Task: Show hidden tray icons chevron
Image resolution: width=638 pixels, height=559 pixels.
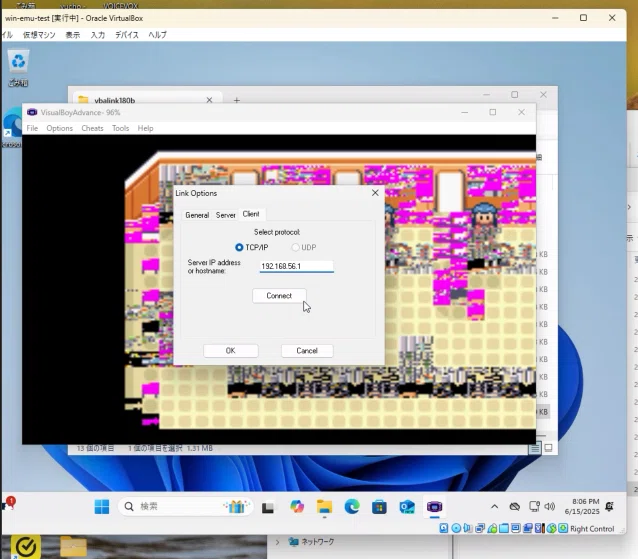Action: point(494,507)
